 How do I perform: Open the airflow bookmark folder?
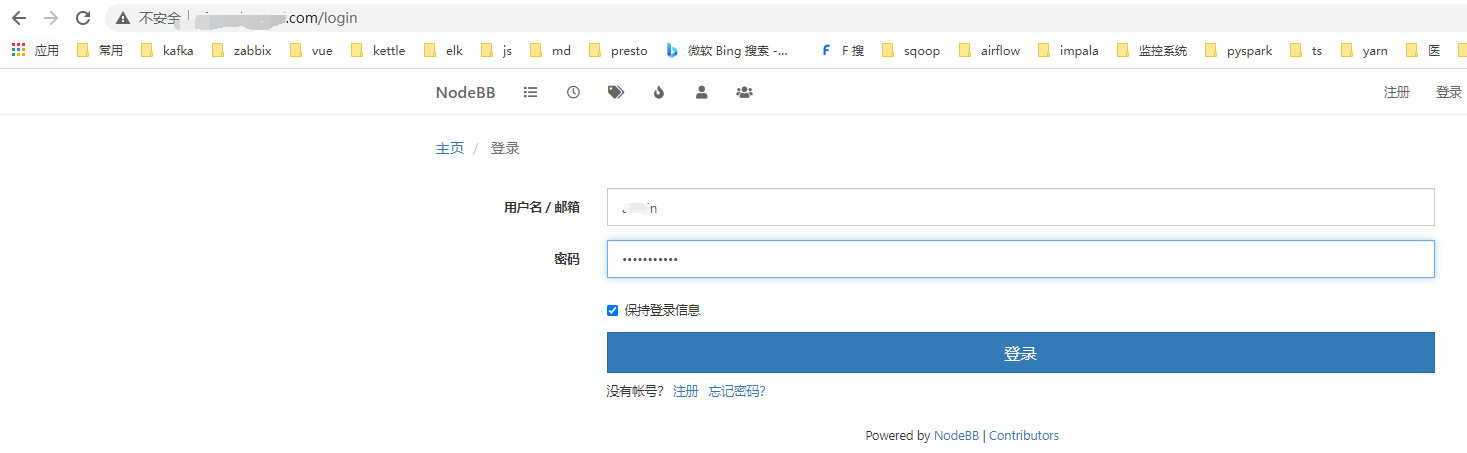(989, 50)
